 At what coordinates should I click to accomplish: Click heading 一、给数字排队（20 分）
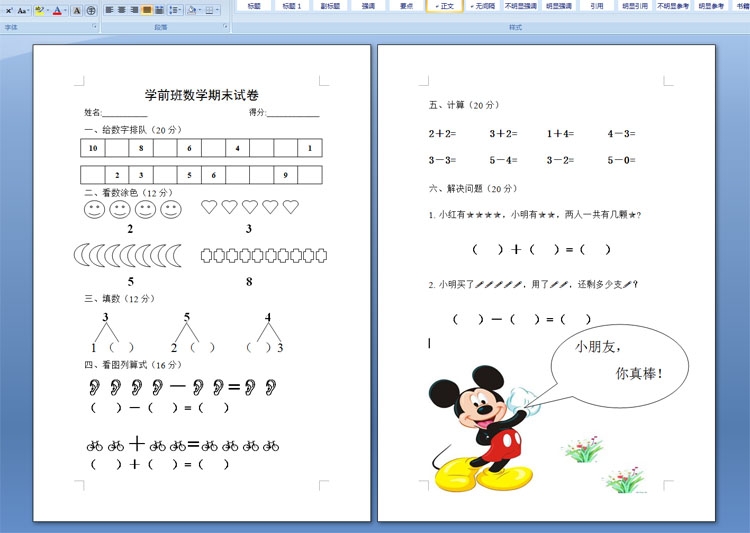click(133, 130)
